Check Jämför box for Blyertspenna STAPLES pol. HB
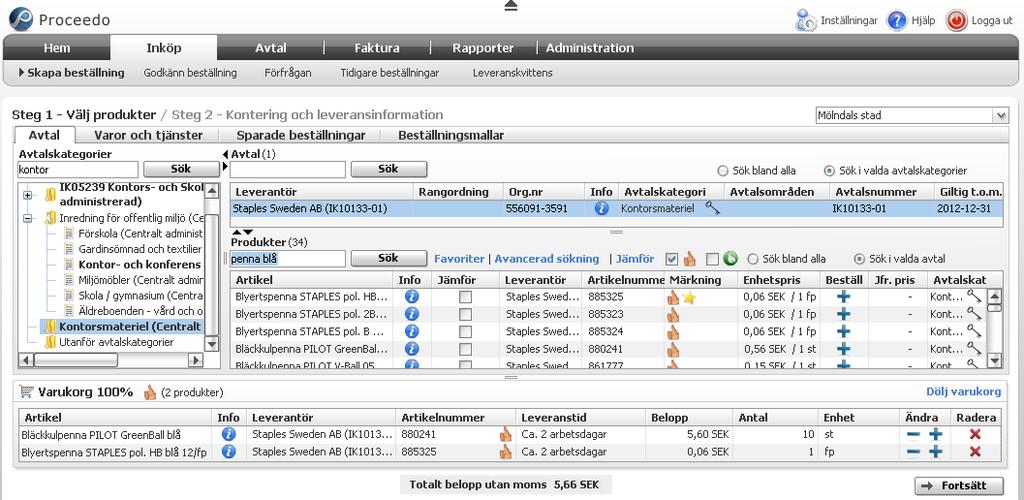 465,297
